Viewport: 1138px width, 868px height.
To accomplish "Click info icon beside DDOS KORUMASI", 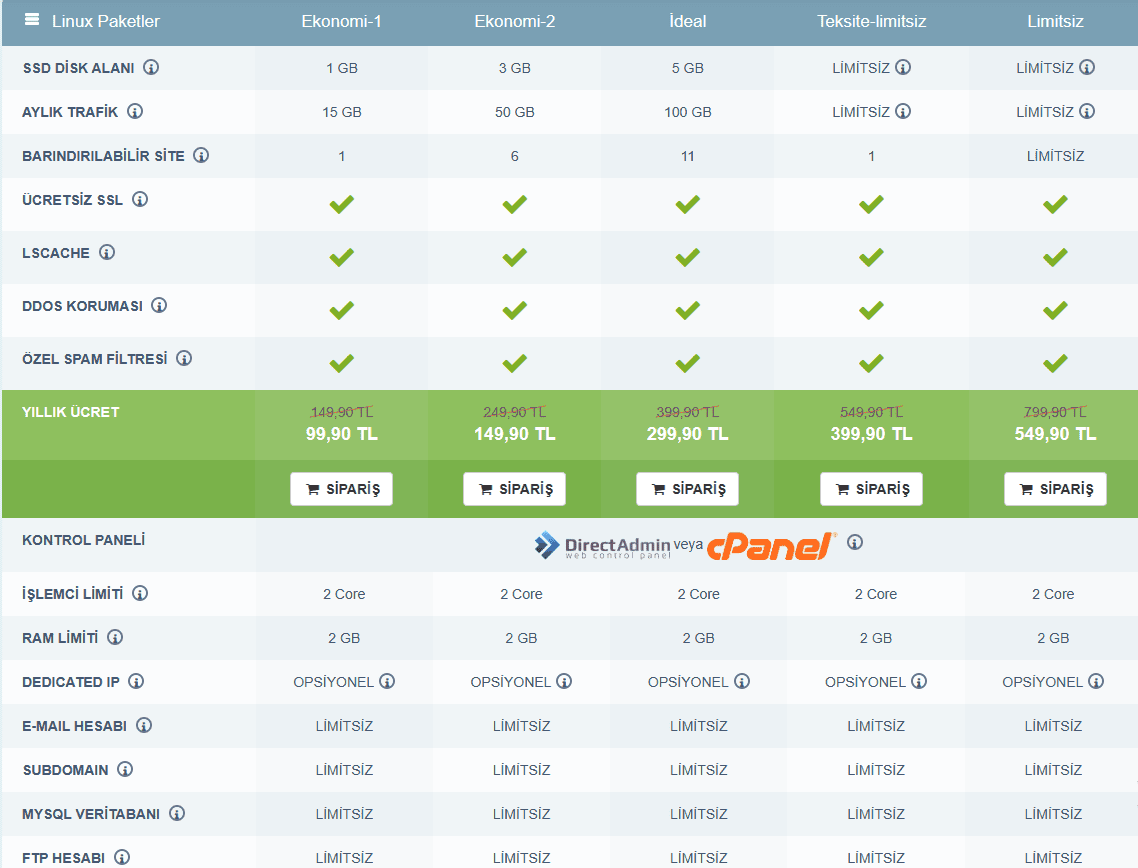I will click(x=159, y=305).
